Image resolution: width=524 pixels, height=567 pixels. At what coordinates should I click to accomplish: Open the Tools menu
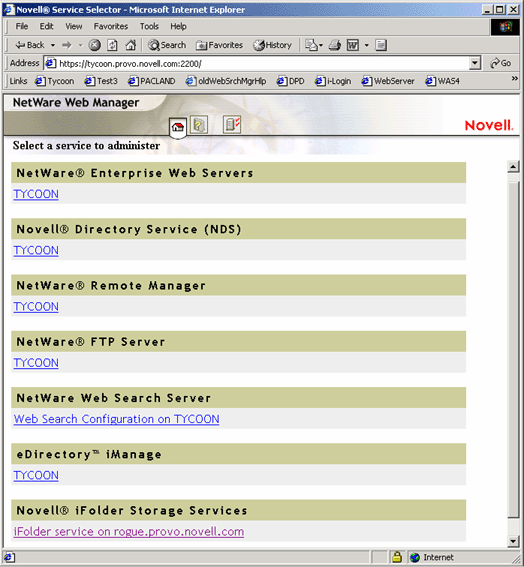coord(149,26)
